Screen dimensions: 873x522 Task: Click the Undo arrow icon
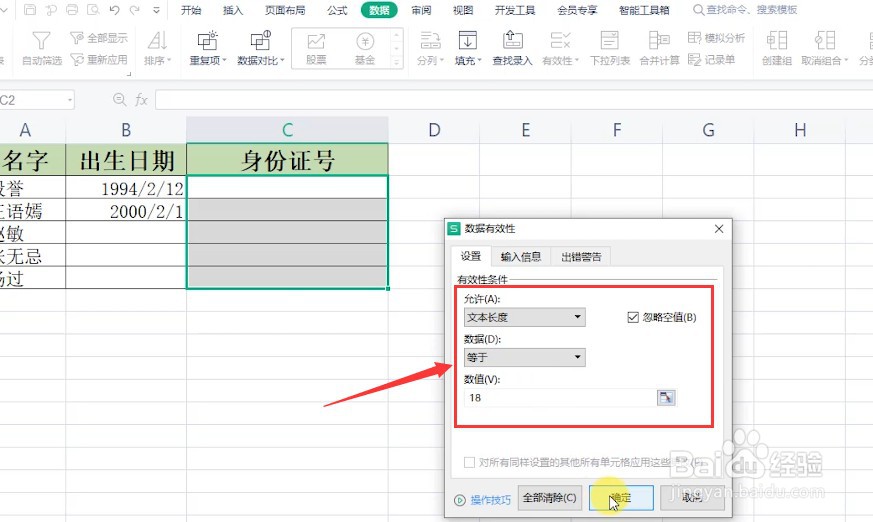pyautogui.click(x=114, y=9)
